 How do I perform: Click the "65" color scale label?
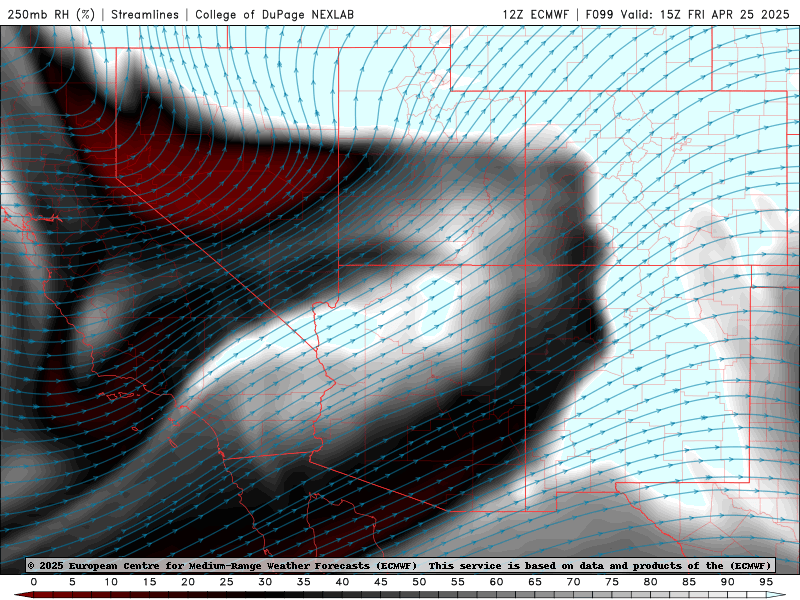535,582
